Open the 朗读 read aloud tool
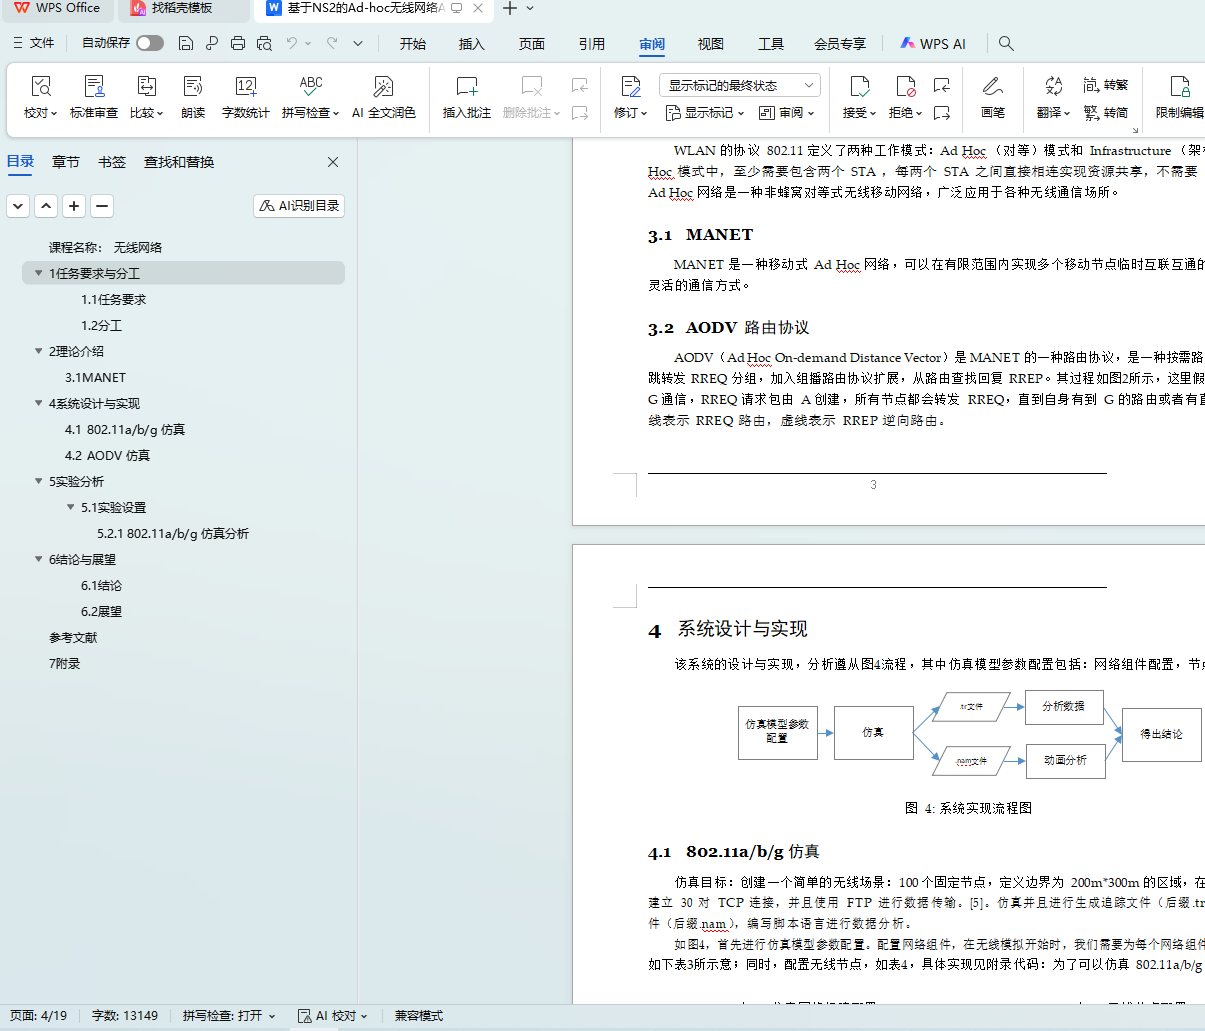This screenshot has width=1205, height=1031. (193, 87)
